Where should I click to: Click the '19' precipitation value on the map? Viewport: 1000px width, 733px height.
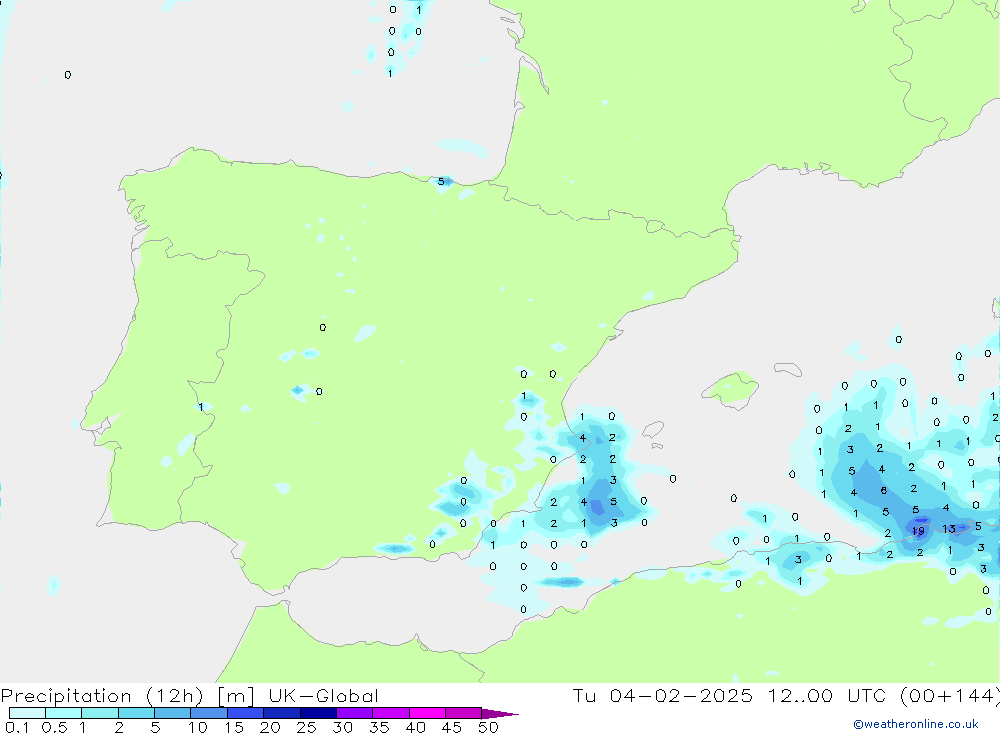coord(918,531)
